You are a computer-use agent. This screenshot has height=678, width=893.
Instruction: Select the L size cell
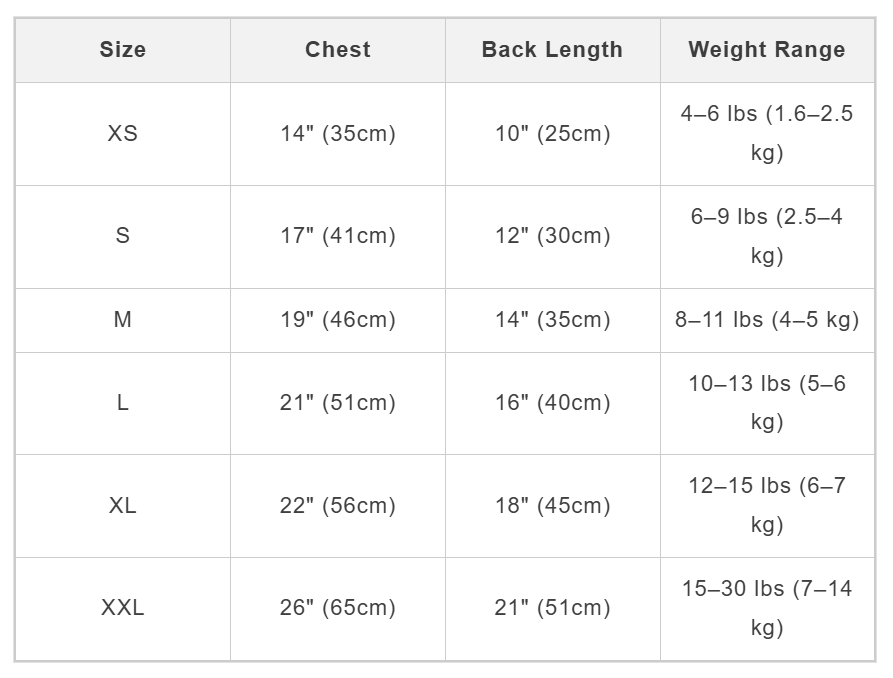pos(123,403)
